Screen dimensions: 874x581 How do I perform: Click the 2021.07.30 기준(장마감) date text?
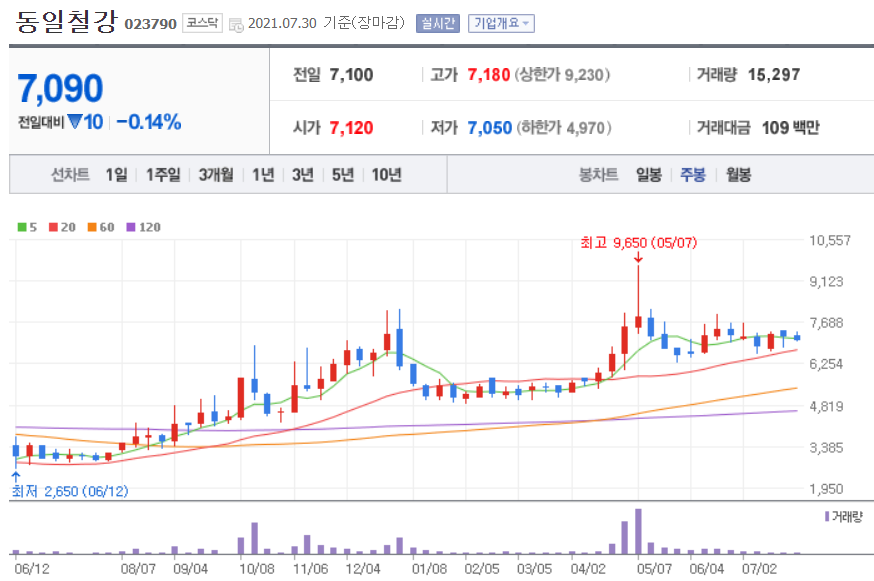pyautogui.click(x=326, y=23)
